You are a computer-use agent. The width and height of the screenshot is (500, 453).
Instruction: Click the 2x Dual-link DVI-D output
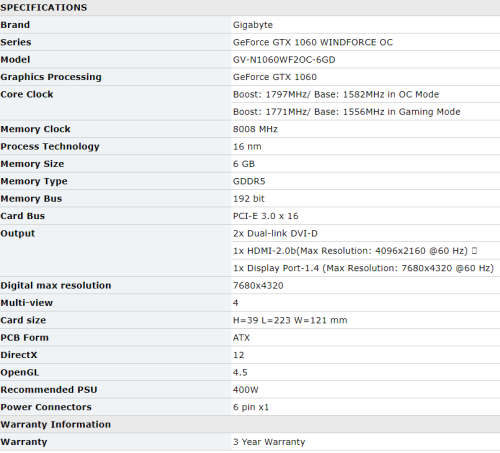(x=275, y=233)
